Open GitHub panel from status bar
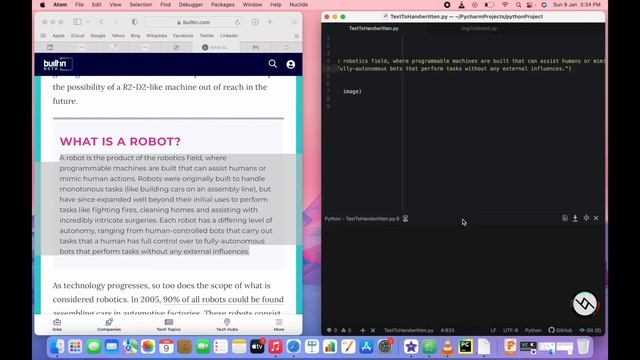Screen dimensions: 640x360 point(560,330)
